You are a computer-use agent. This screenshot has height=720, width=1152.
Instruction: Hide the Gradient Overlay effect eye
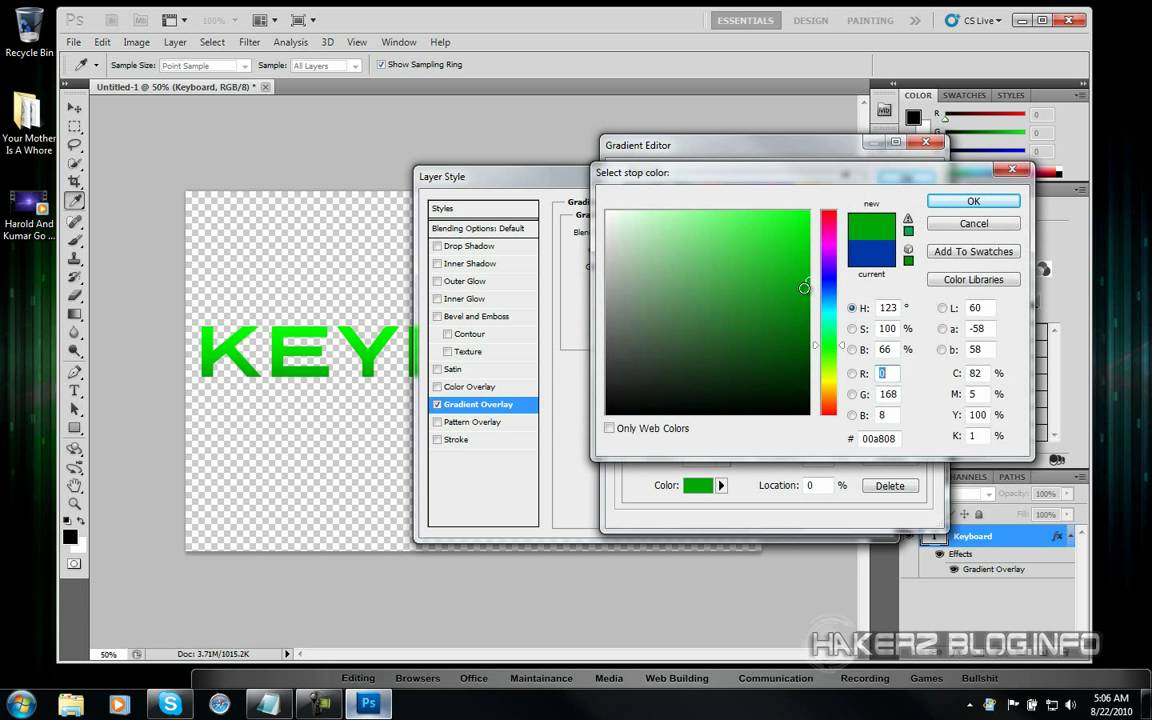coord(954,569)
